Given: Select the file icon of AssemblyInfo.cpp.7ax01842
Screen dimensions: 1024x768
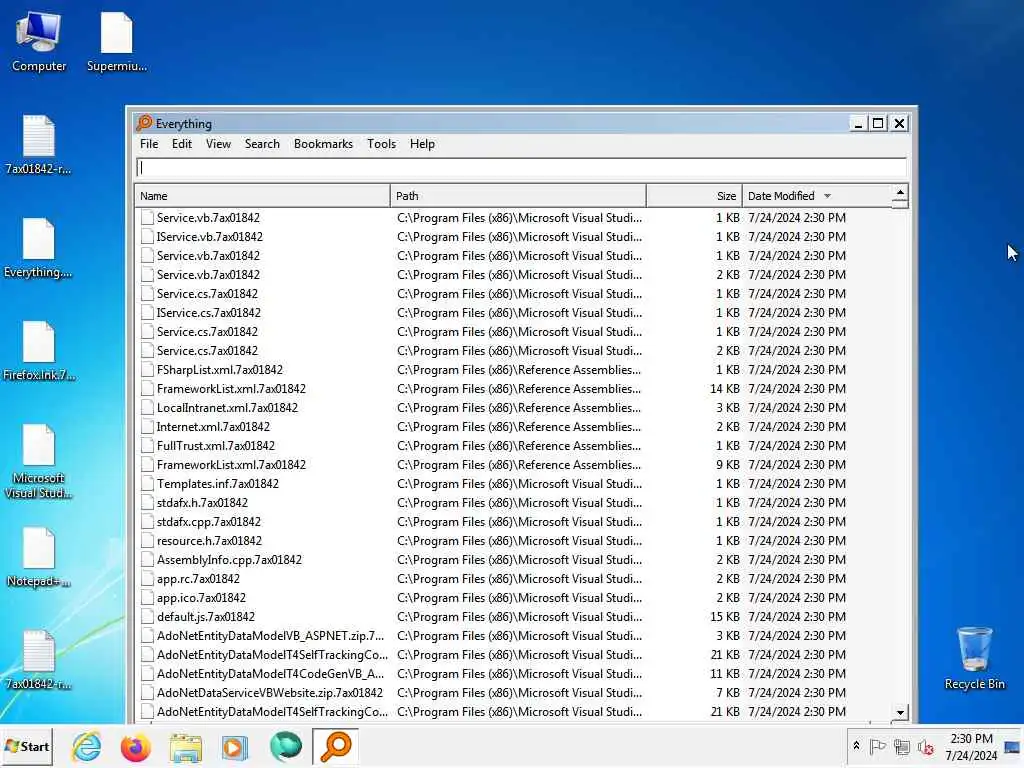Looking at the screenshot, I should tap(148, 560).
